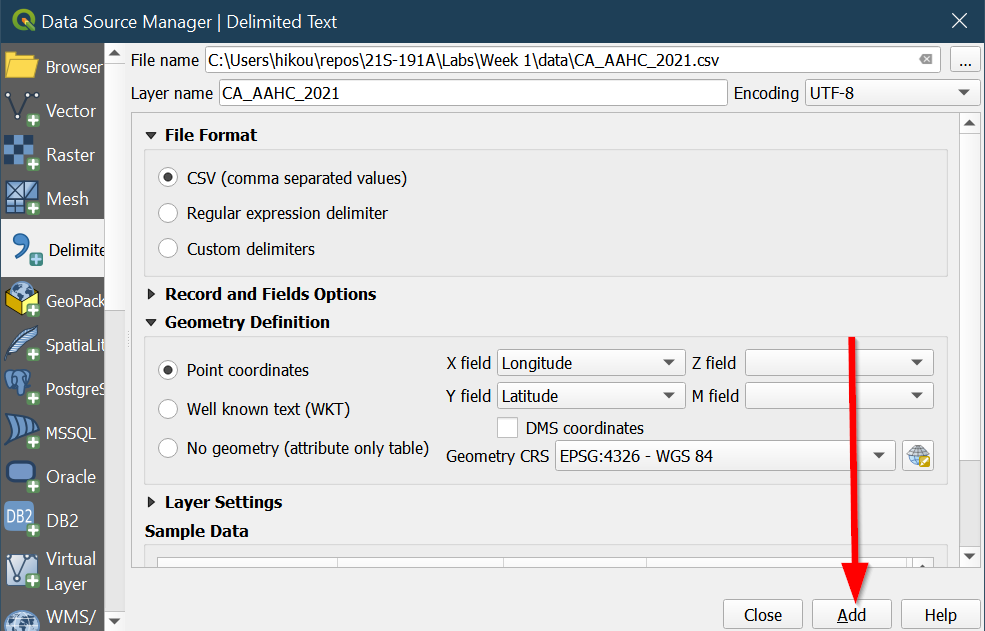985x631 pixels.
Task: Switch to the Oracle tab
Action: click(x=52, y=477)
